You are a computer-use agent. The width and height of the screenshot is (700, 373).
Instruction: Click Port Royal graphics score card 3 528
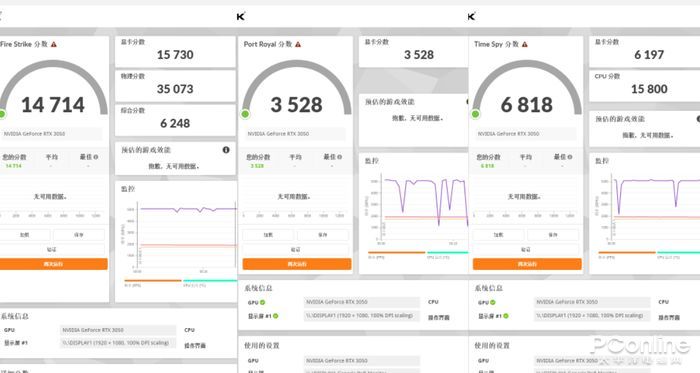pyautogui.click(x=419, y=55)
